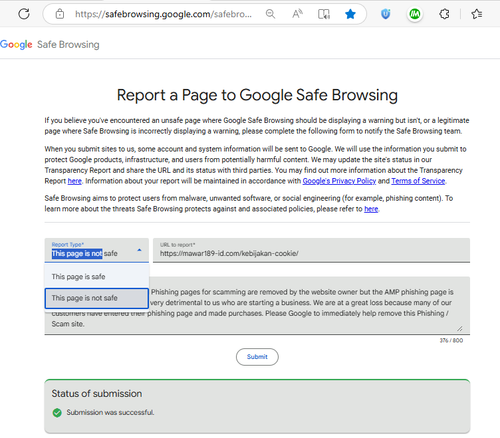500x438 pixels.
Task: Click the Transparency Report 'here' link
Action: [x=75, y=181]
